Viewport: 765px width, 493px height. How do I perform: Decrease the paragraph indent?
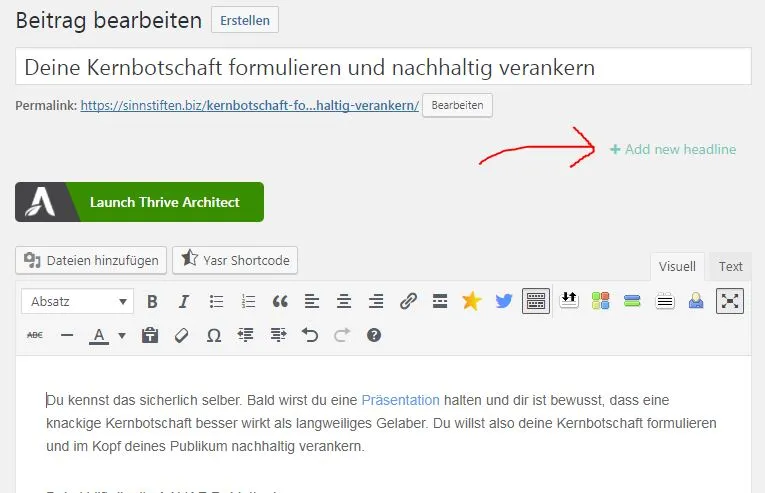point(245,335)
